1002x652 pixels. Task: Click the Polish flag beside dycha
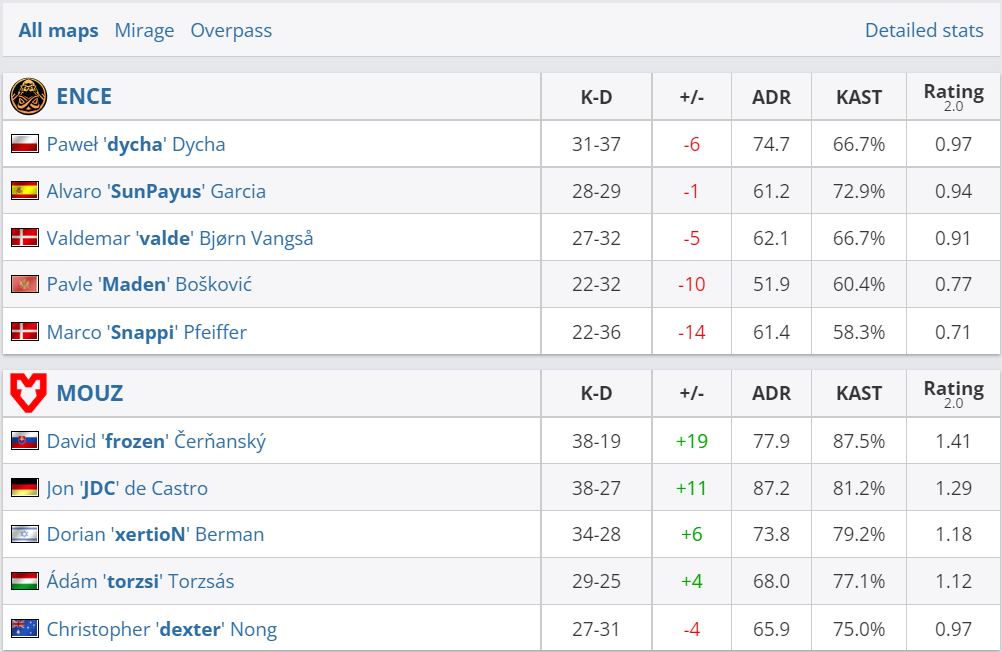[25, 144]
